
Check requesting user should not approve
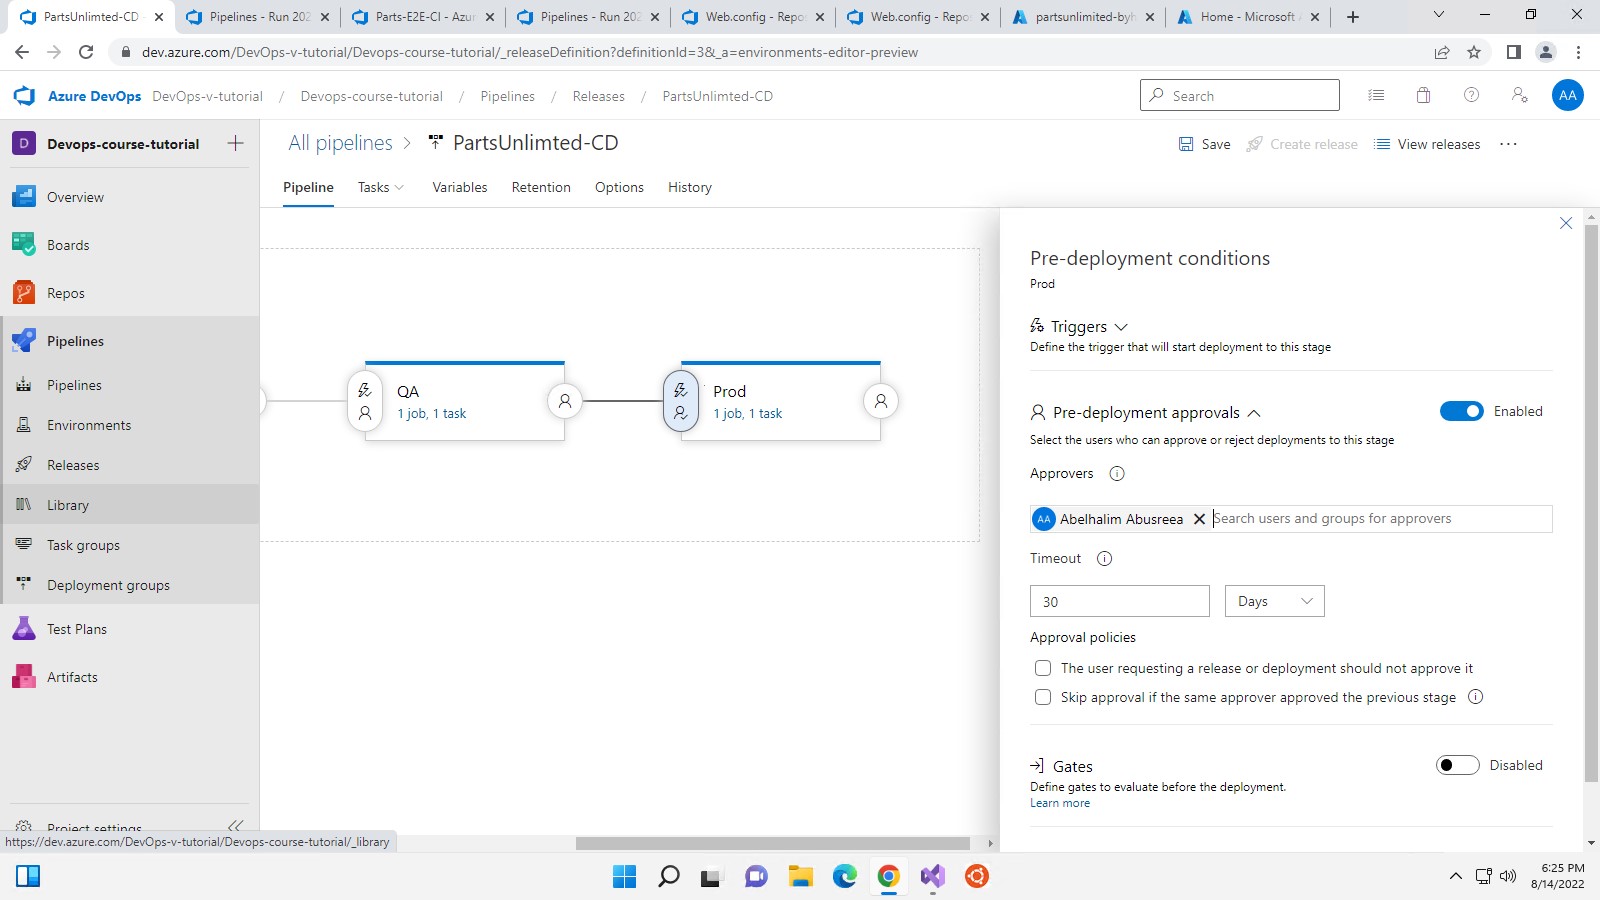click(x=1043, y=668)
